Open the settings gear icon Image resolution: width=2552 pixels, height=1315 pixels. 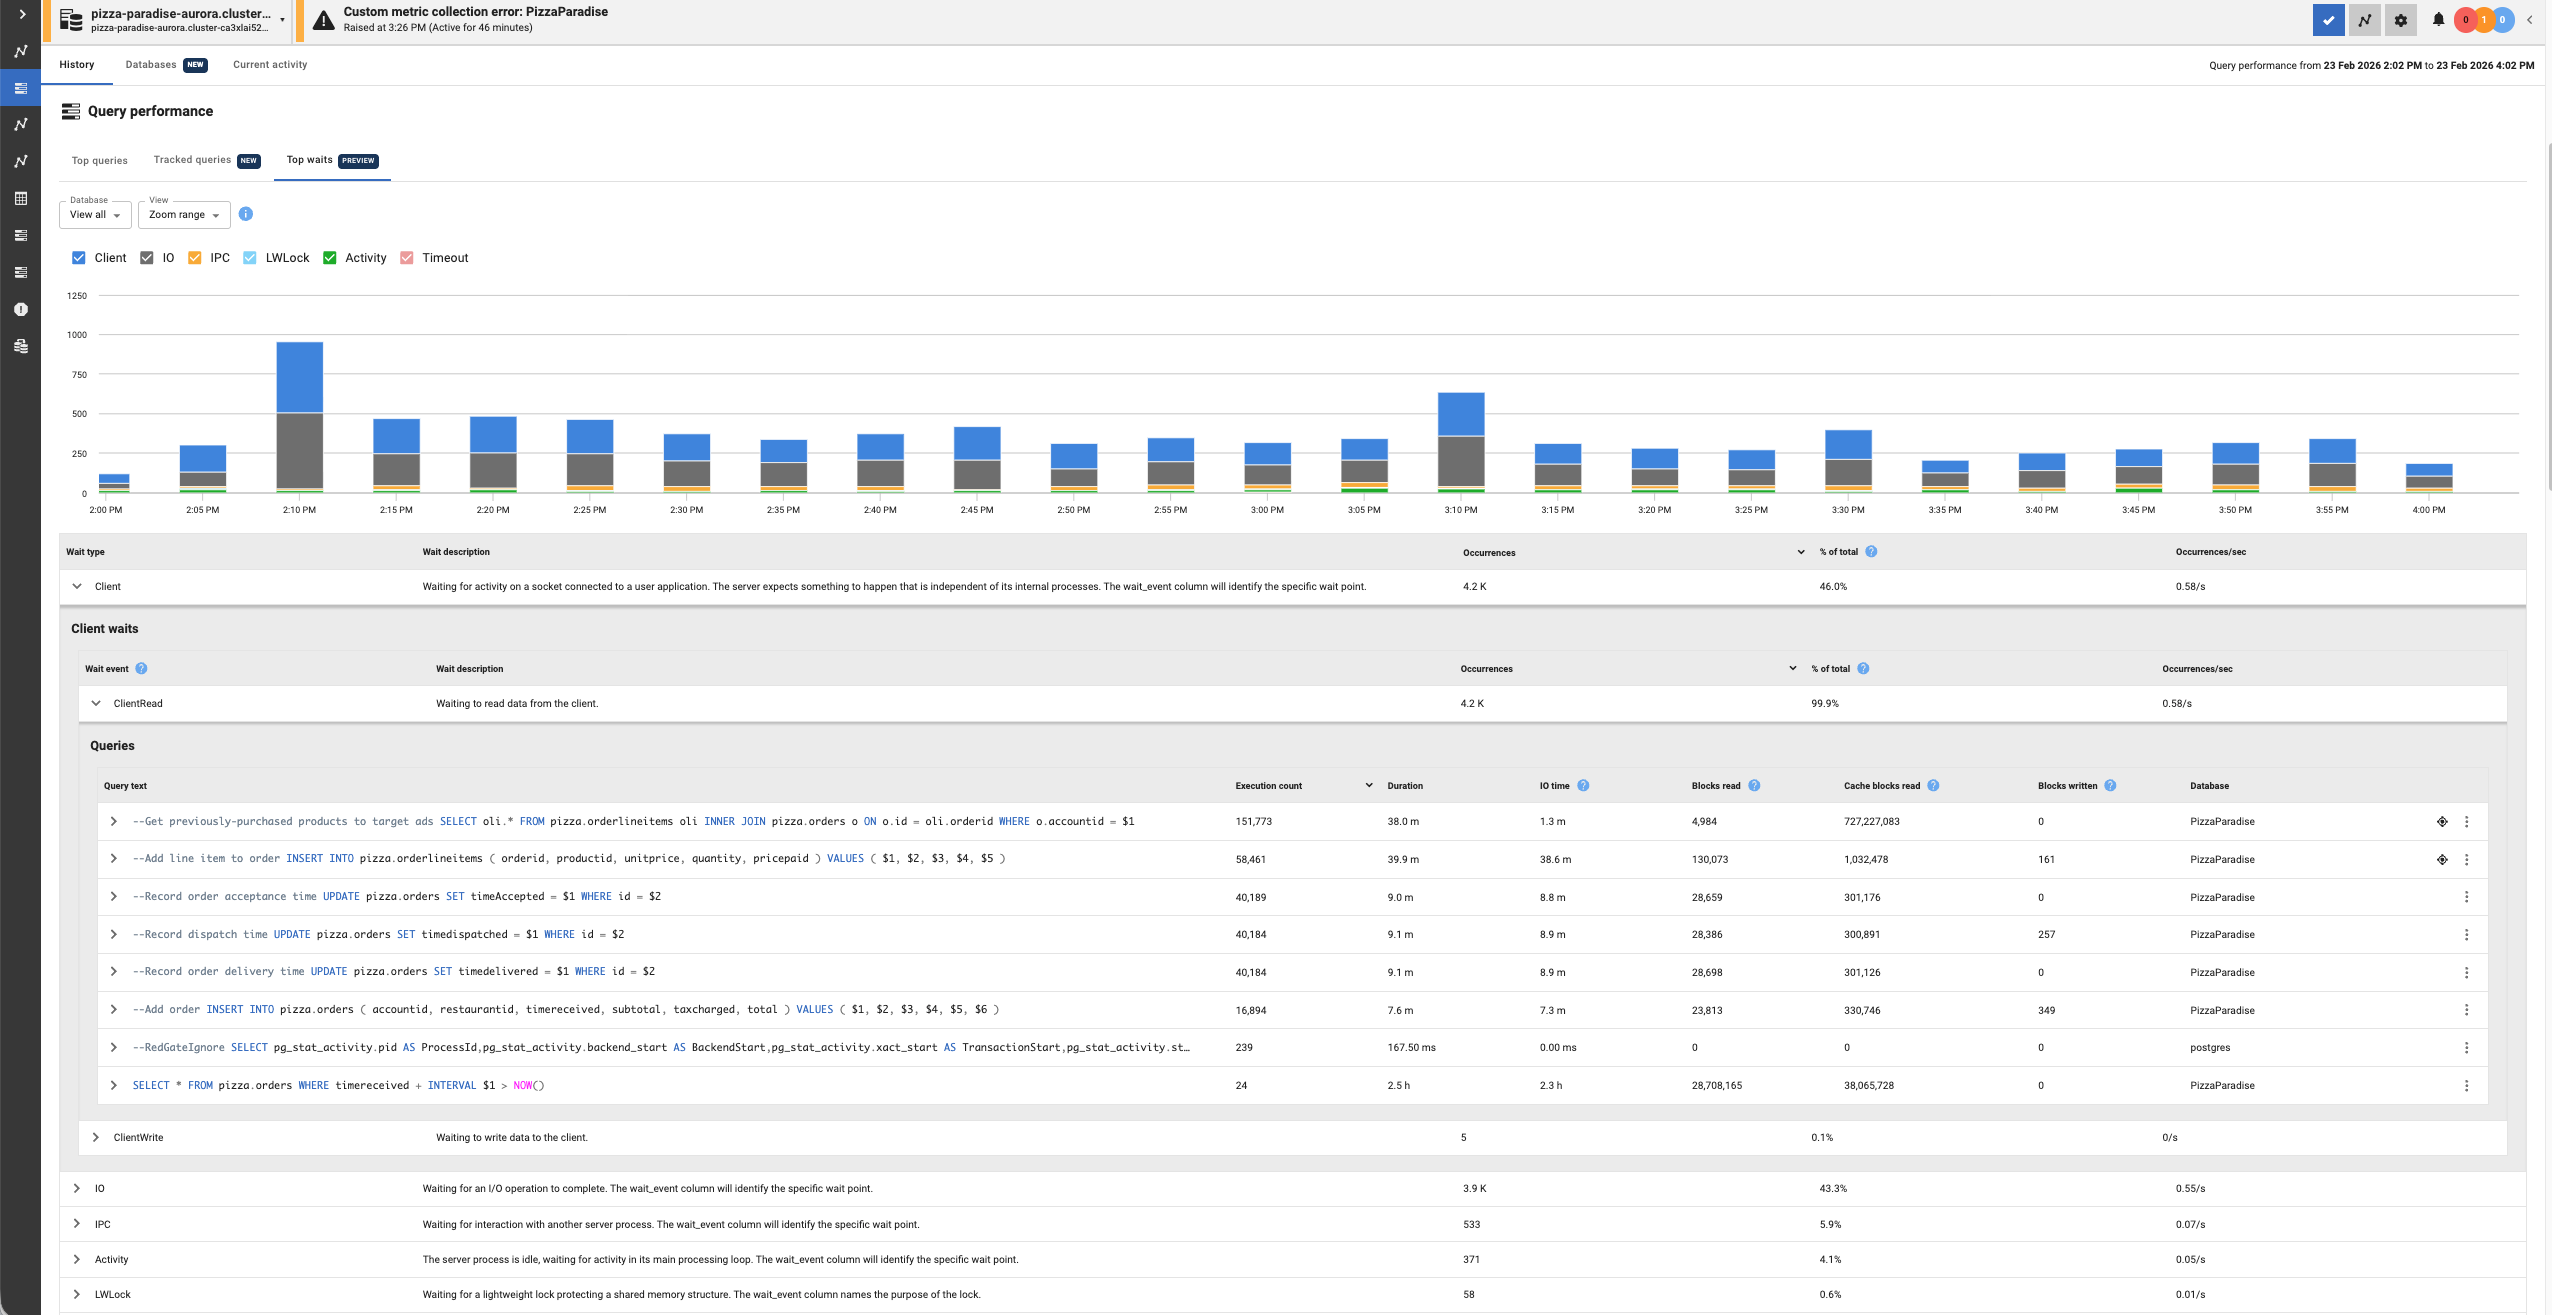(2400, 20)
